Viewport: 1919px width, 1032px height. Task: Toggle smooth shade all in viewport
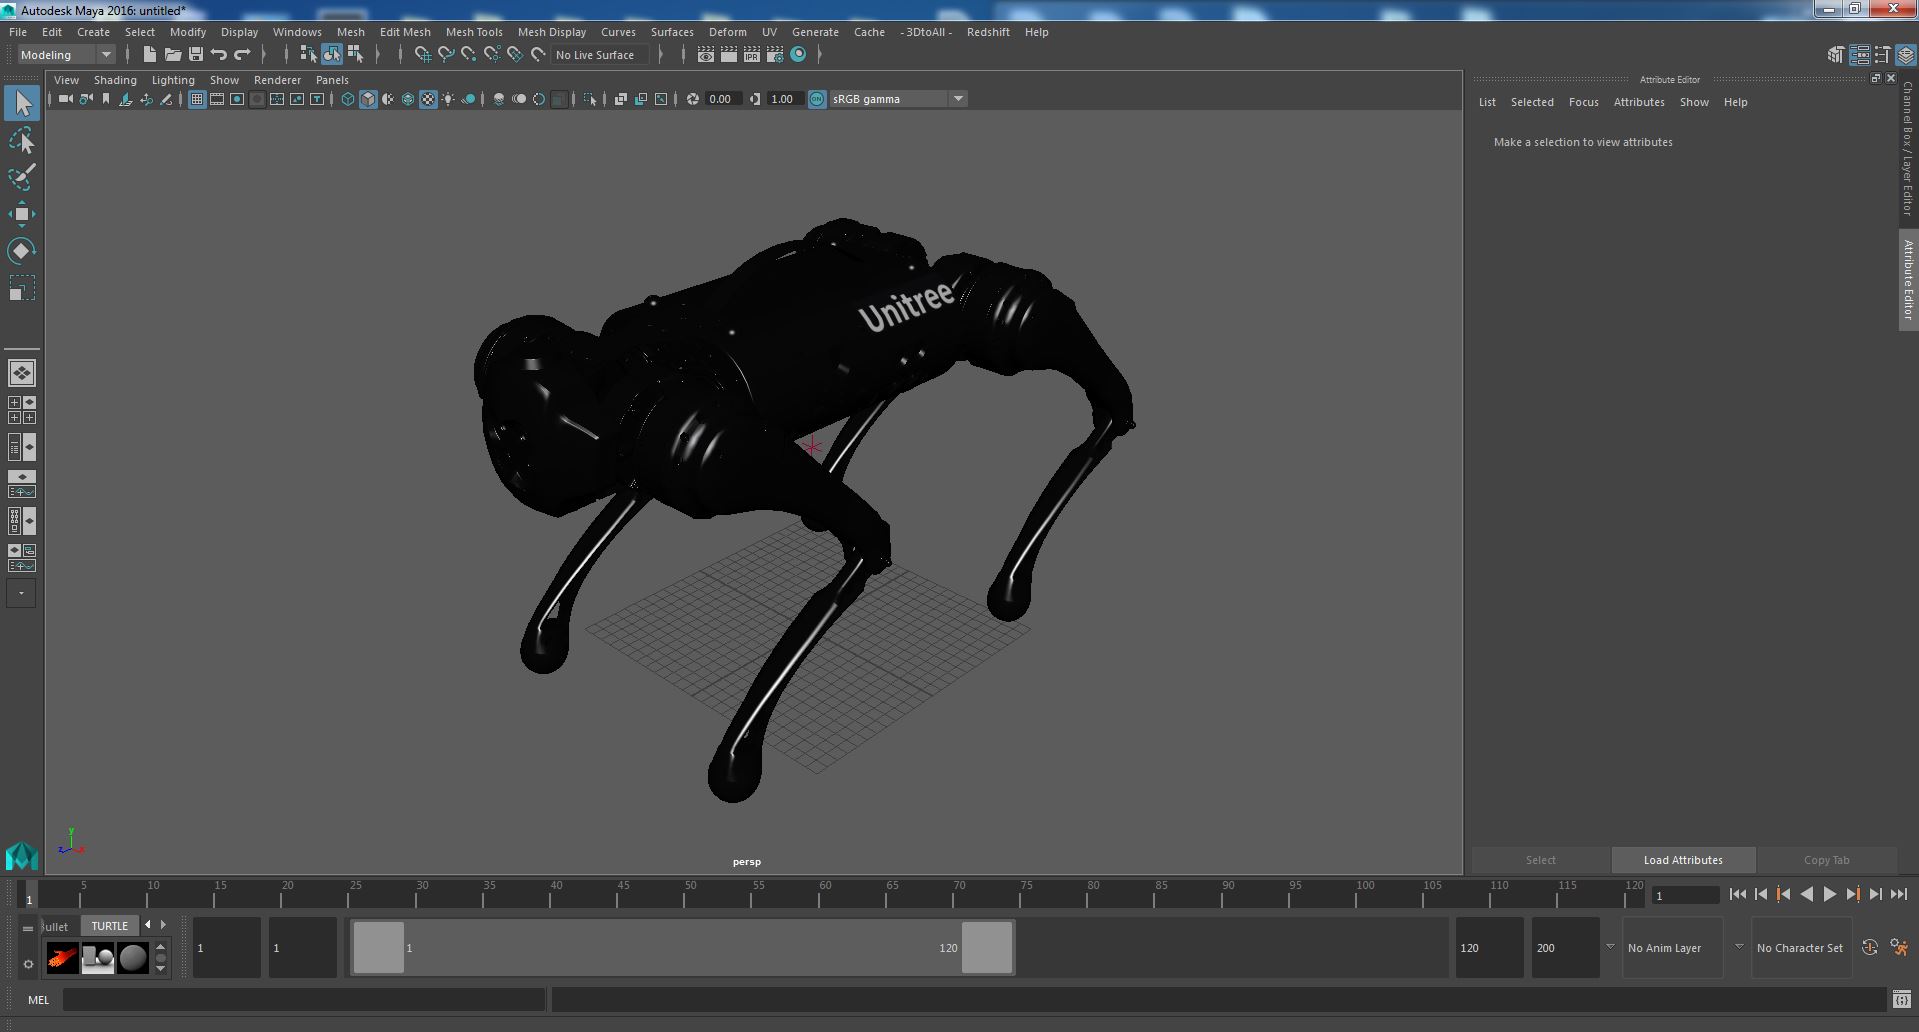[368, 99]
